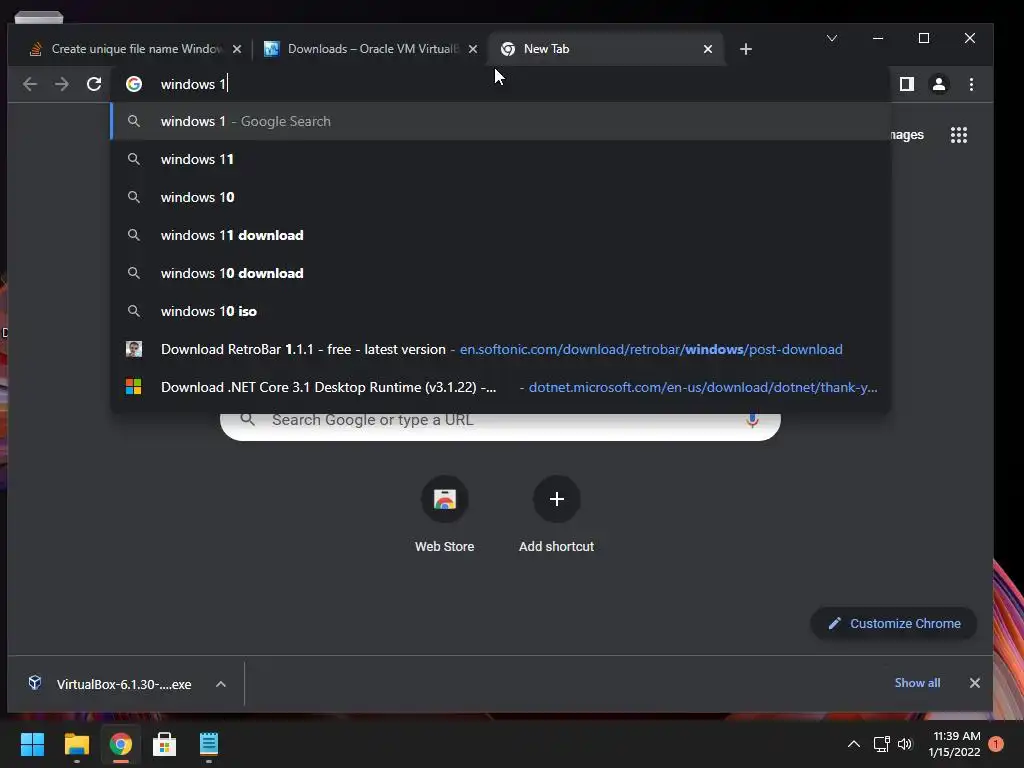
Task: Click Show all downloads
Action: click(x=917, y=683)
